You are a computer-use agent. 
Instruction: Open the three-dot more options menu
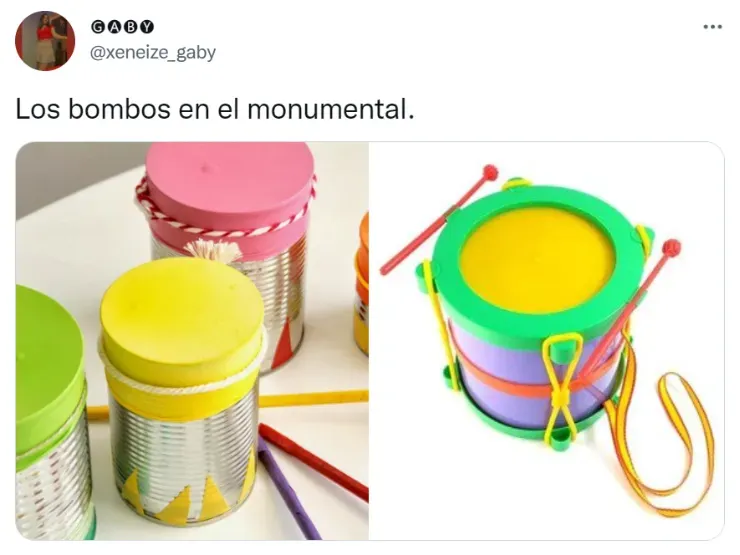point(712,27)
